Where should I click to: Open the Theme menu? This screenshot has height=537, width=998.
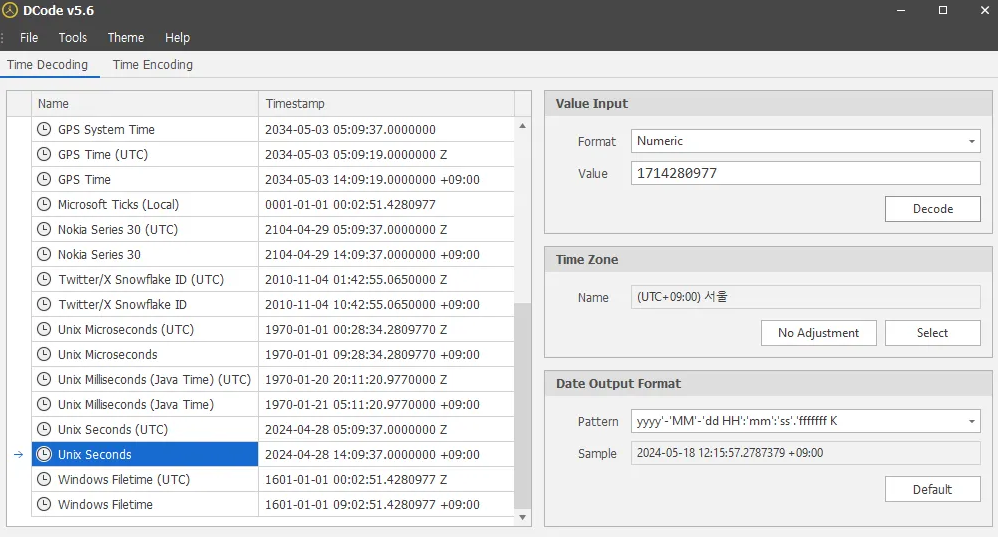pyautogui.click(x=126, y=38)
